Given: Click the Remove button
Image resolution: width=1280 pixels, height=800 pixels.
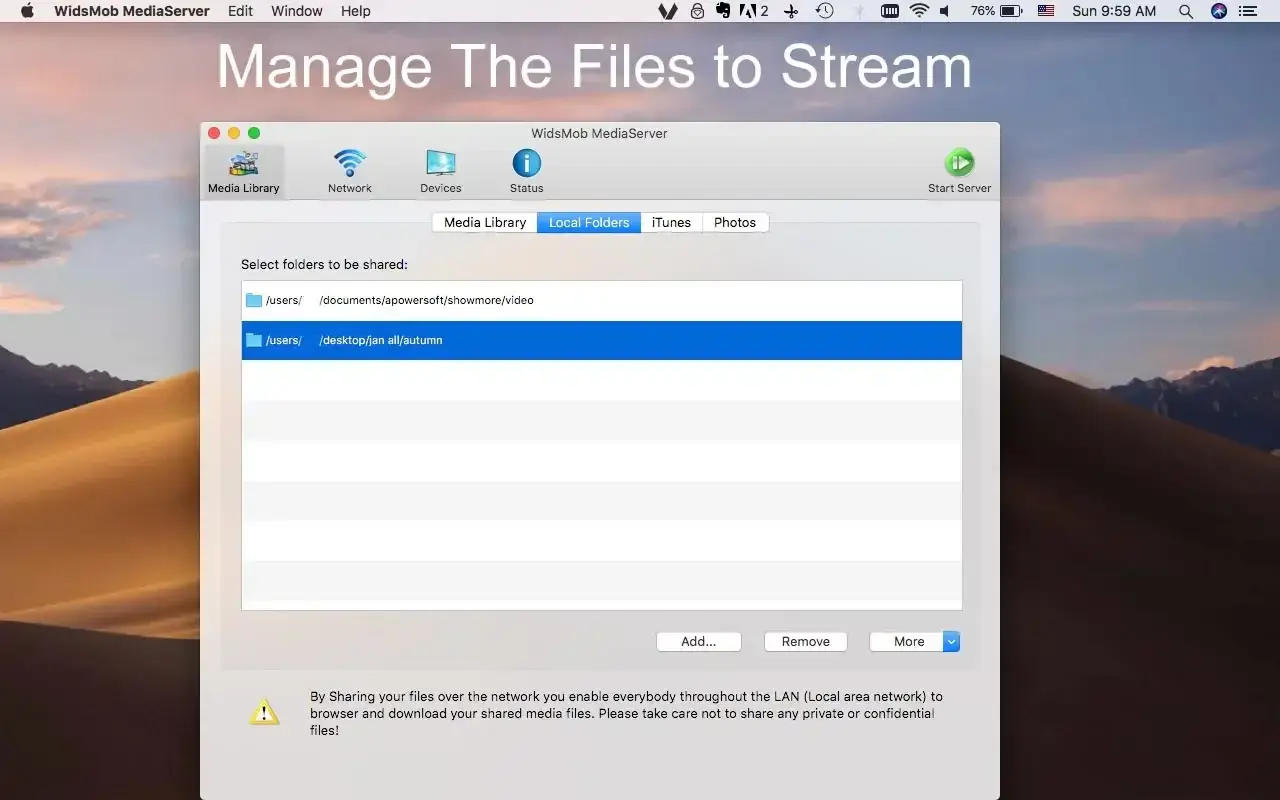Looking at the screenshot, I should [x=805, y=642].
